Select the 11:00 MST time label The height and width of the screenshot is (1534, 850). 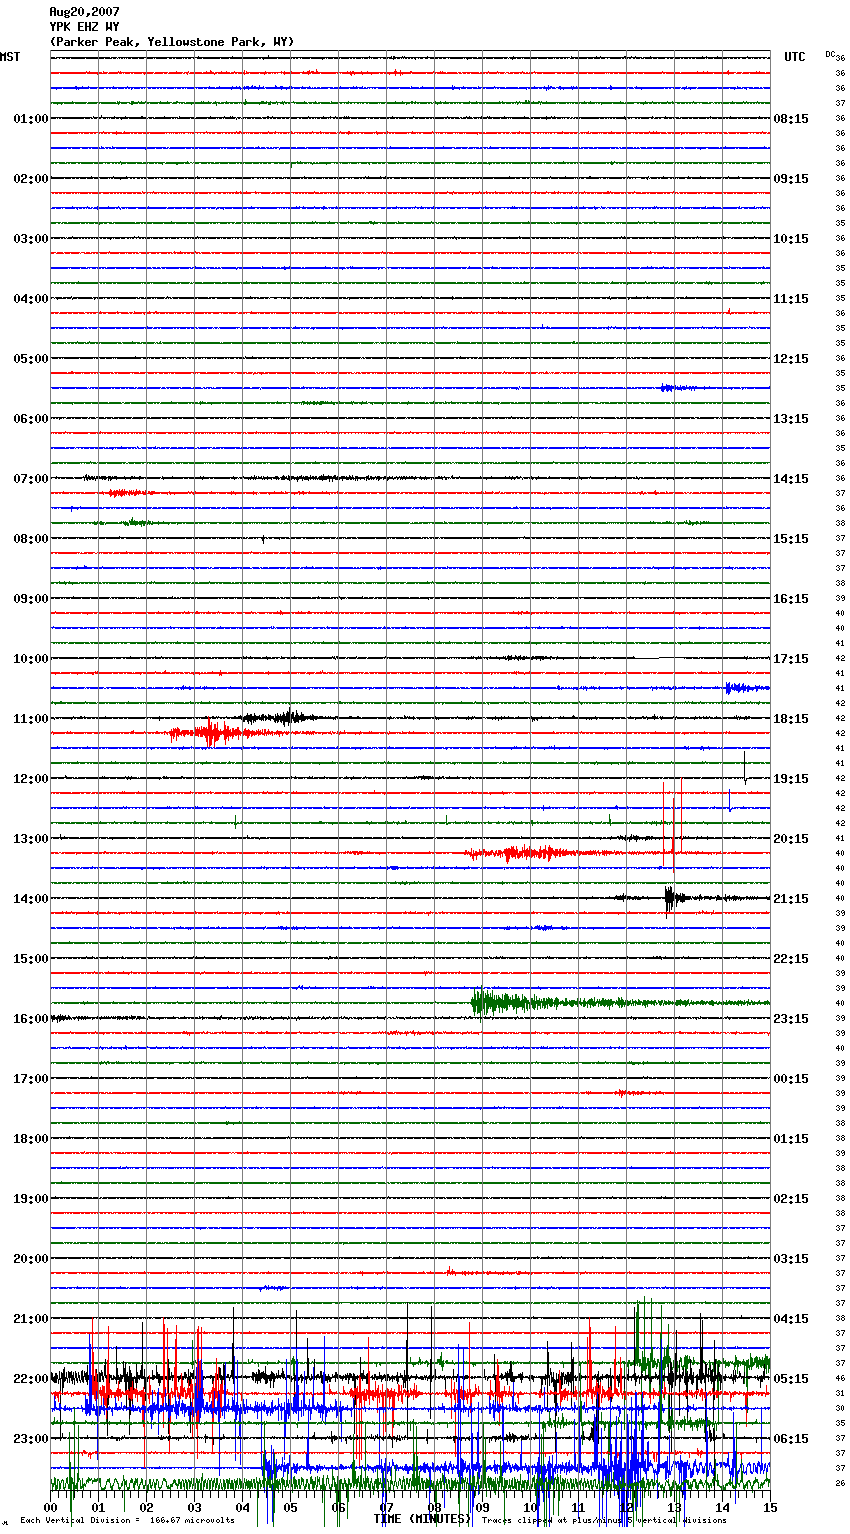(x=31, y=719)
